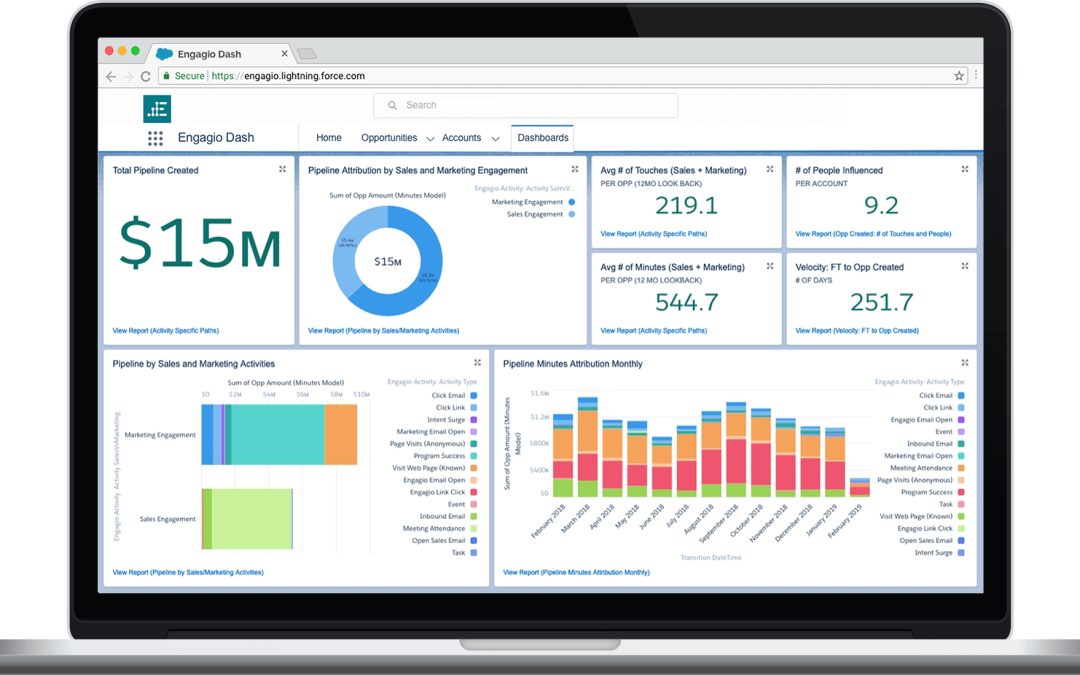Click the Search input field
The image size is (1080, 675).
click(x=526, y=105)
